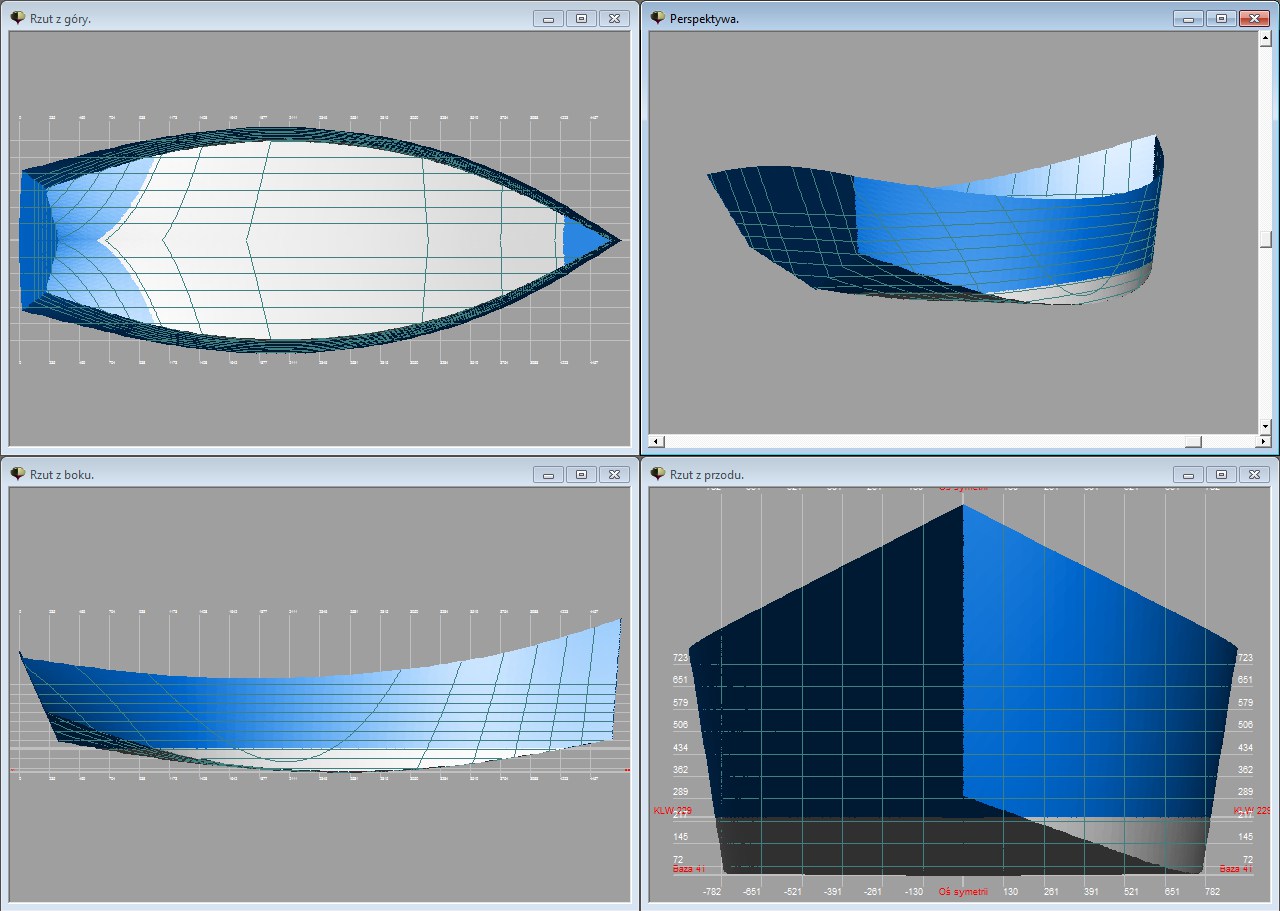The image size is (1280, 911).
Task: Minimize the Rzut z przodu window
Action: pyautogui.click(x=1188, y=475)
